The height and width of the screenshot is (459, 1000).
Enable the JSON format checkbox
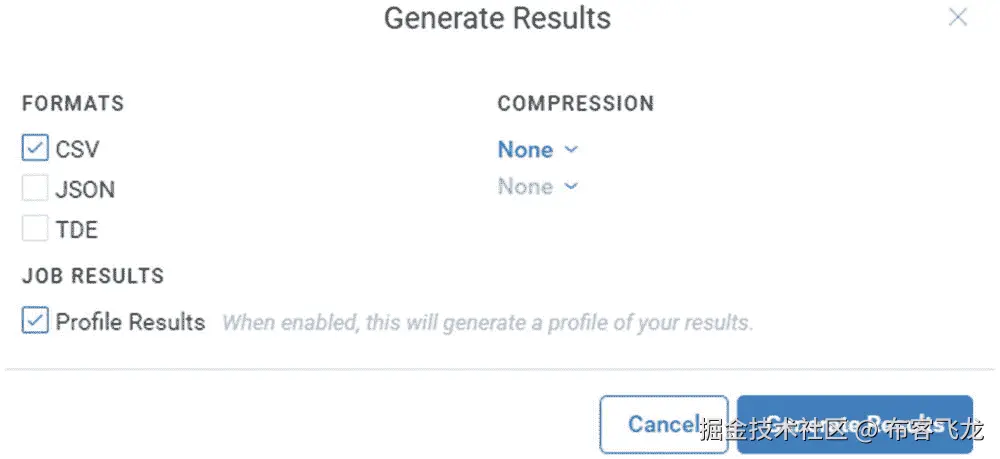(34, 189)
